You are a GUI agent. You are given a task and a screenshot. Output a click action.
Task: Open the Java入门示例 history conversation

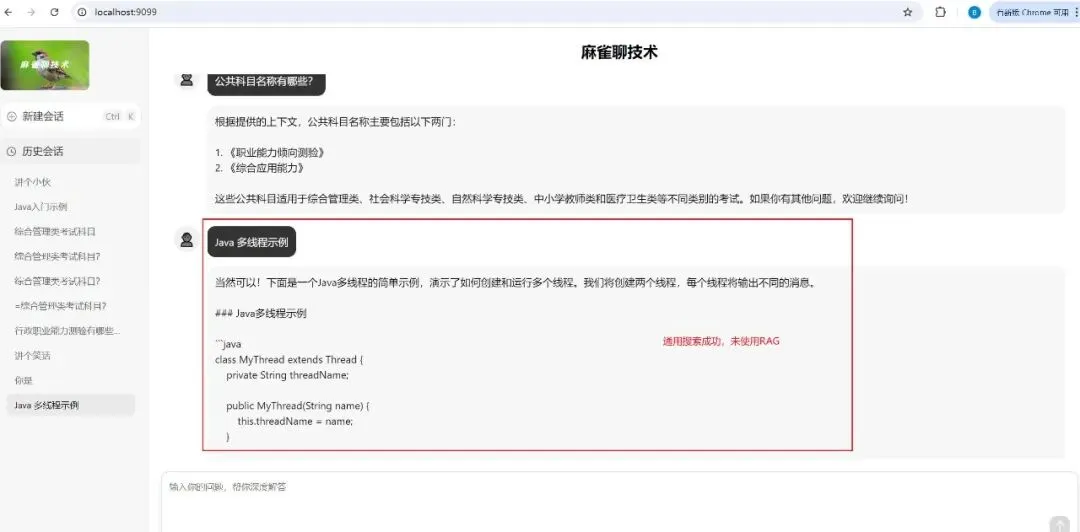(x=41, y=207)
